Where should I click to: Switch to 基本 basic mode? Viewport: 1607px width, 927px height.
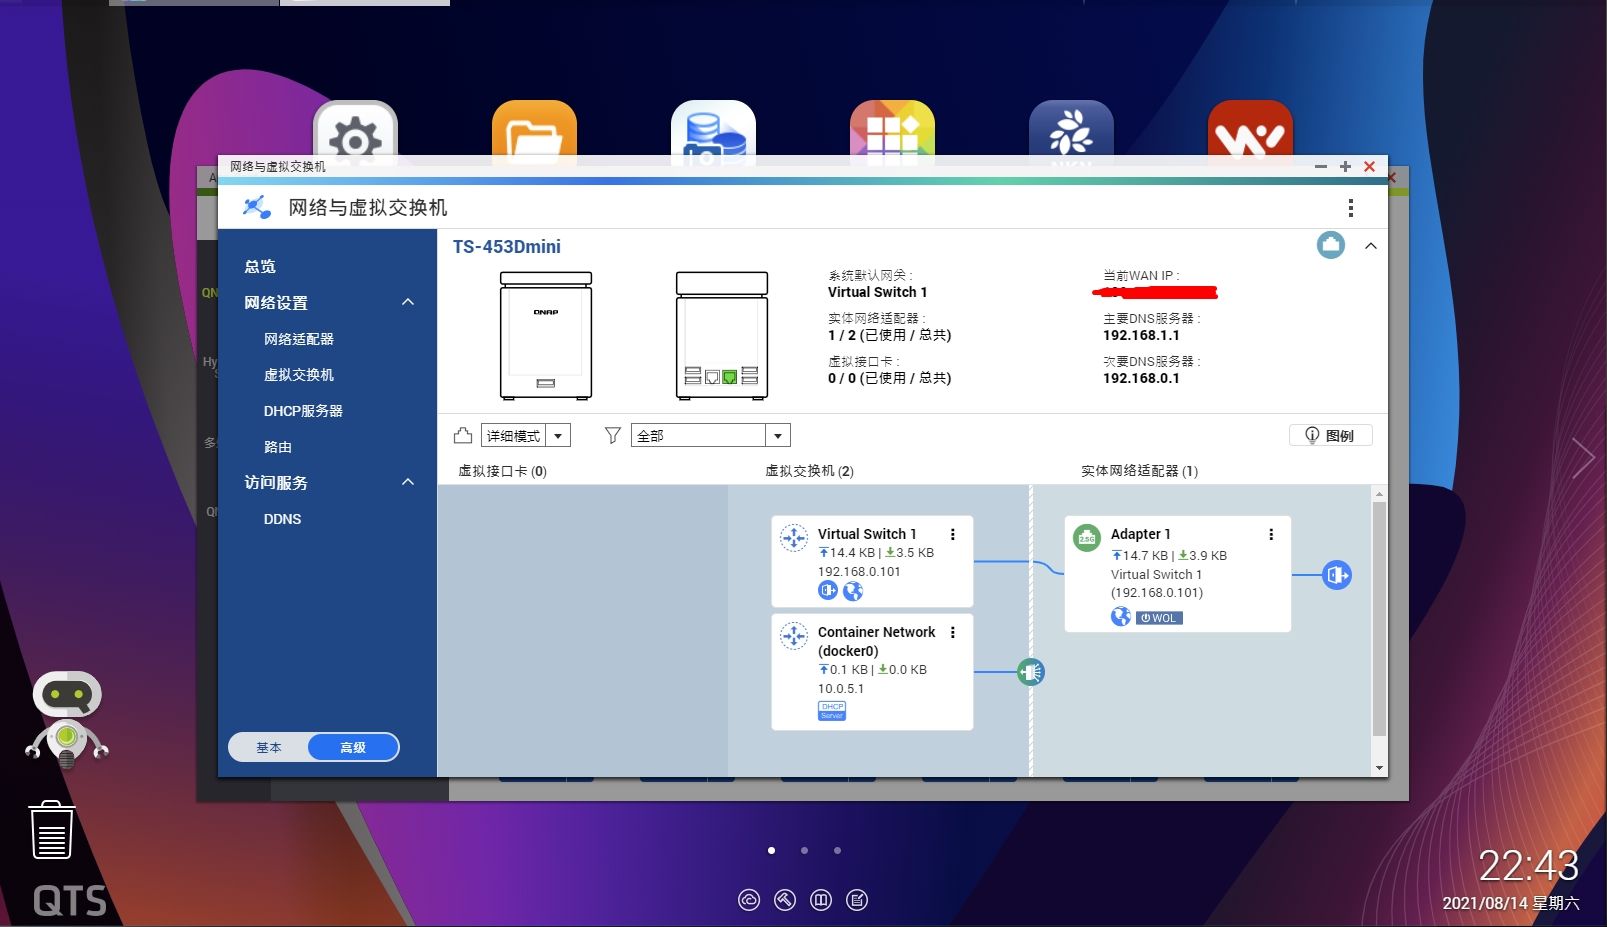pos(269,747)
